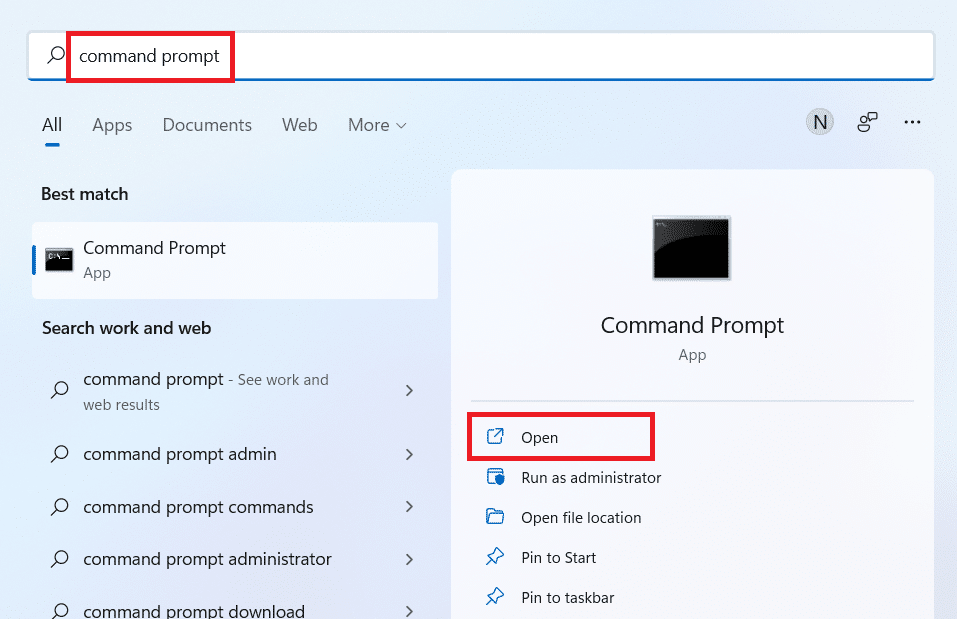Select 'command prompt admin' suggestion
Image resolution: width=957 pixels, height=619 pixels.
[235, 454]
